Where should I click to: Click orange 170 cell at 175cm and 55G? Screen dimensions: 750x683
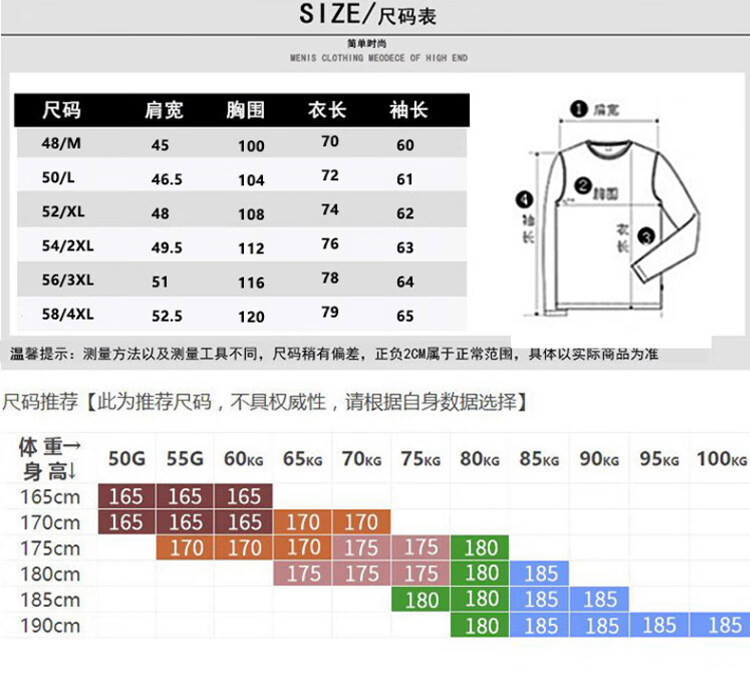185,548
